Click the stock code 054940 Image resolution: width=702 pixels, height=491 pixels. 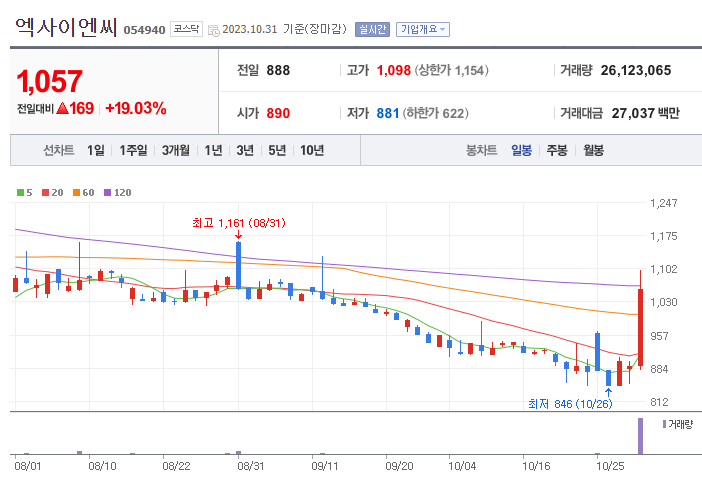coord(144,30)
